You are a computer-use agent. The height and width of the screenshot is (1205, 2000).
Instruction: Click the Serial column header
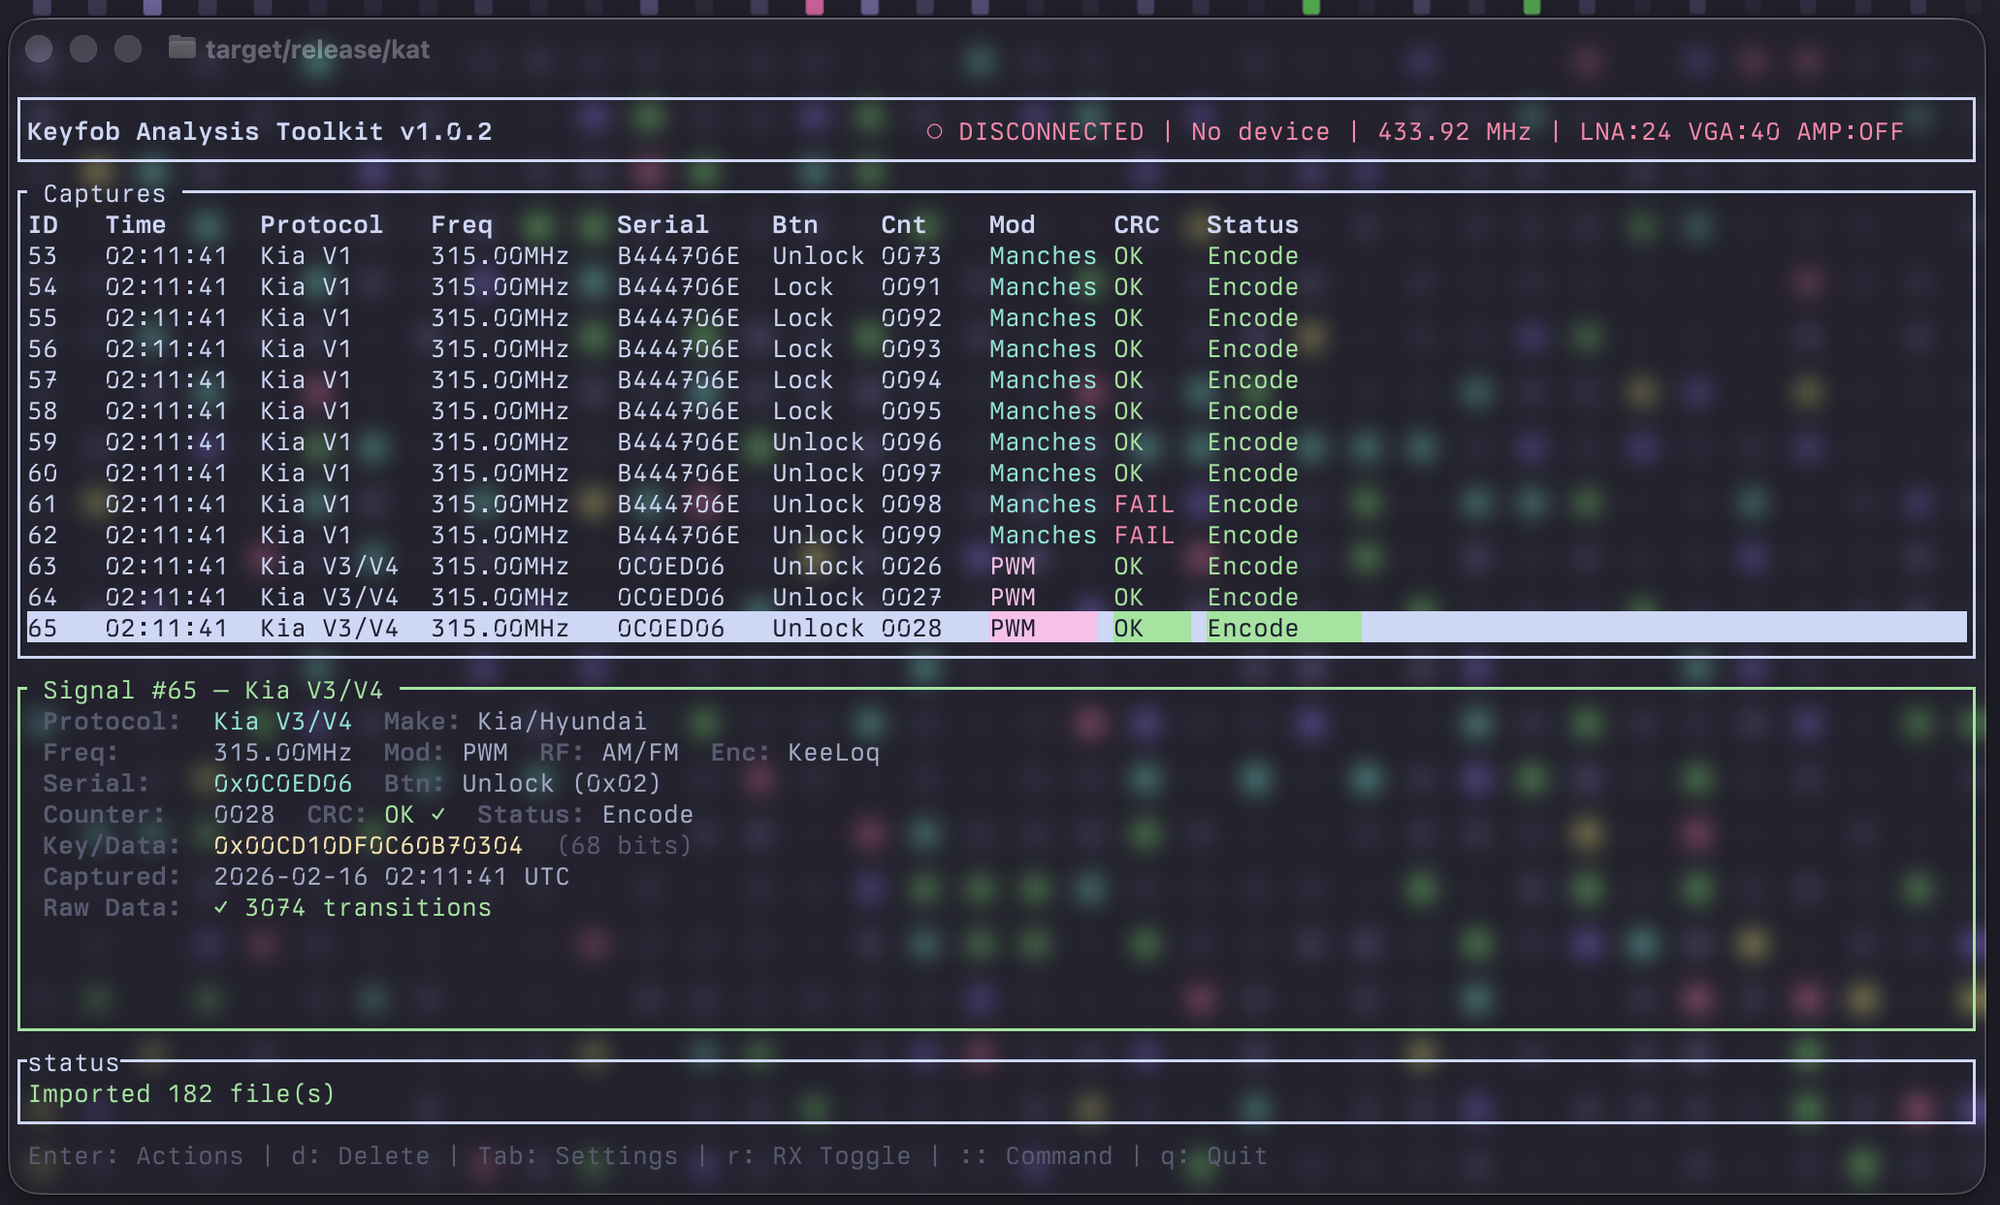pyautogui.click(x=662, y=225)
